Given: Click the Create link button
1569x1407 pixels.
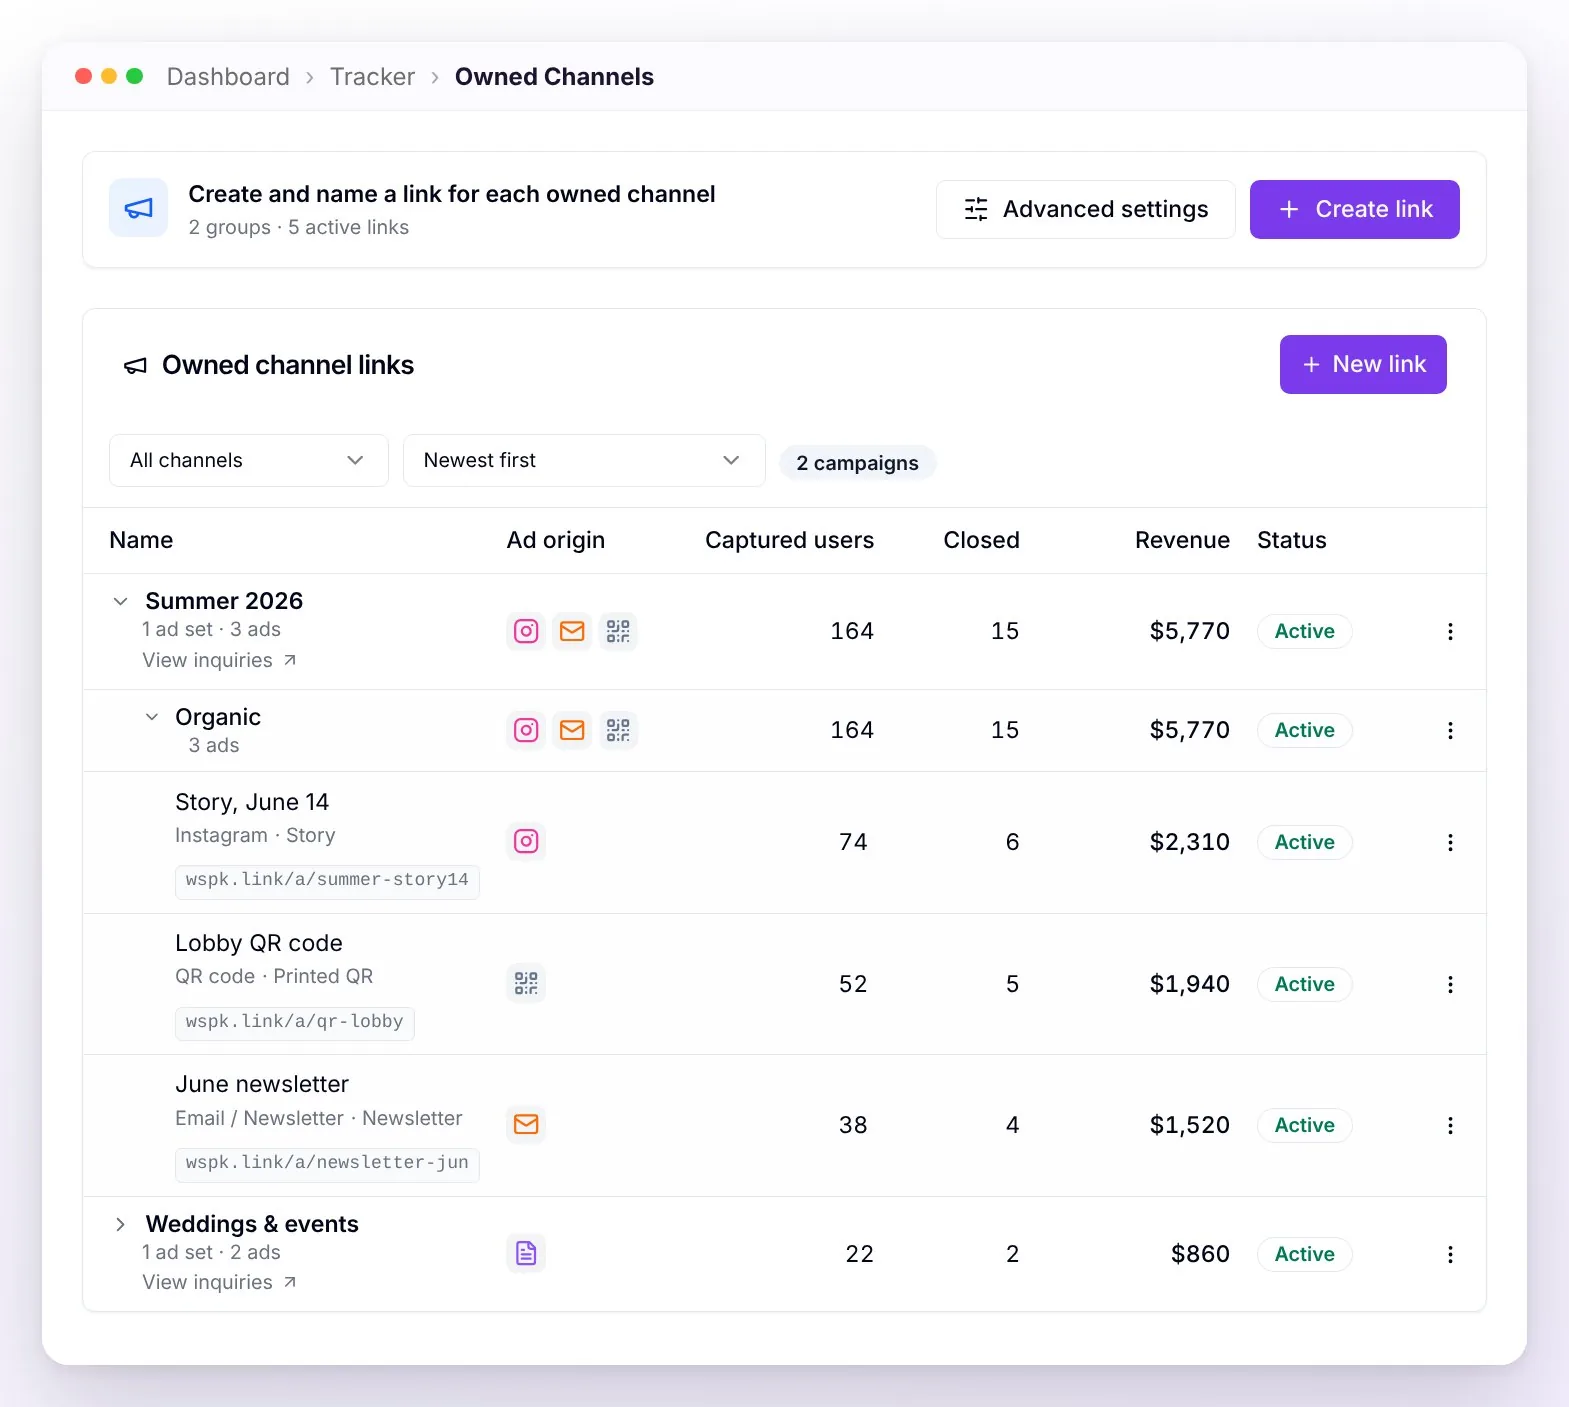Looking at the screenshot, I should pyautogui.click(x=1355, y=209).
